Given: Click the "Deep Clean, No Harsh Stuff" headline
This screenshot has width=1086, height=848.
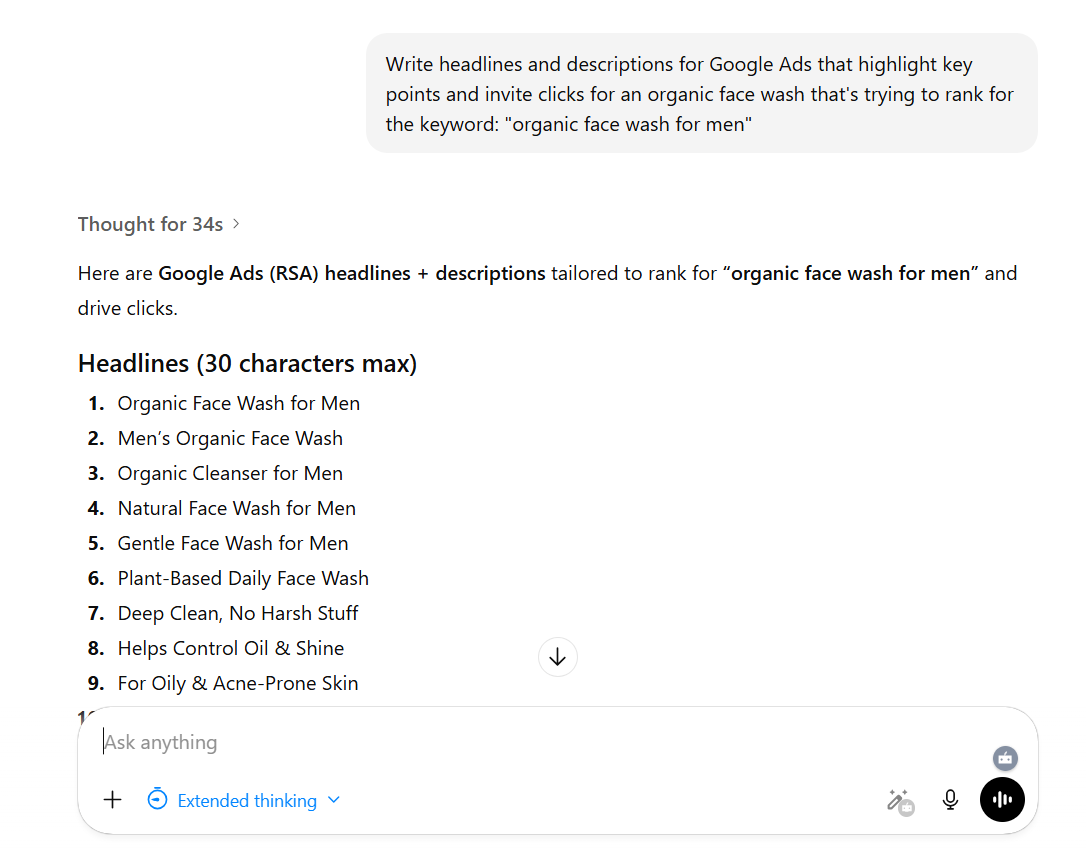Looking at the screenshot, I should [238, 613].
